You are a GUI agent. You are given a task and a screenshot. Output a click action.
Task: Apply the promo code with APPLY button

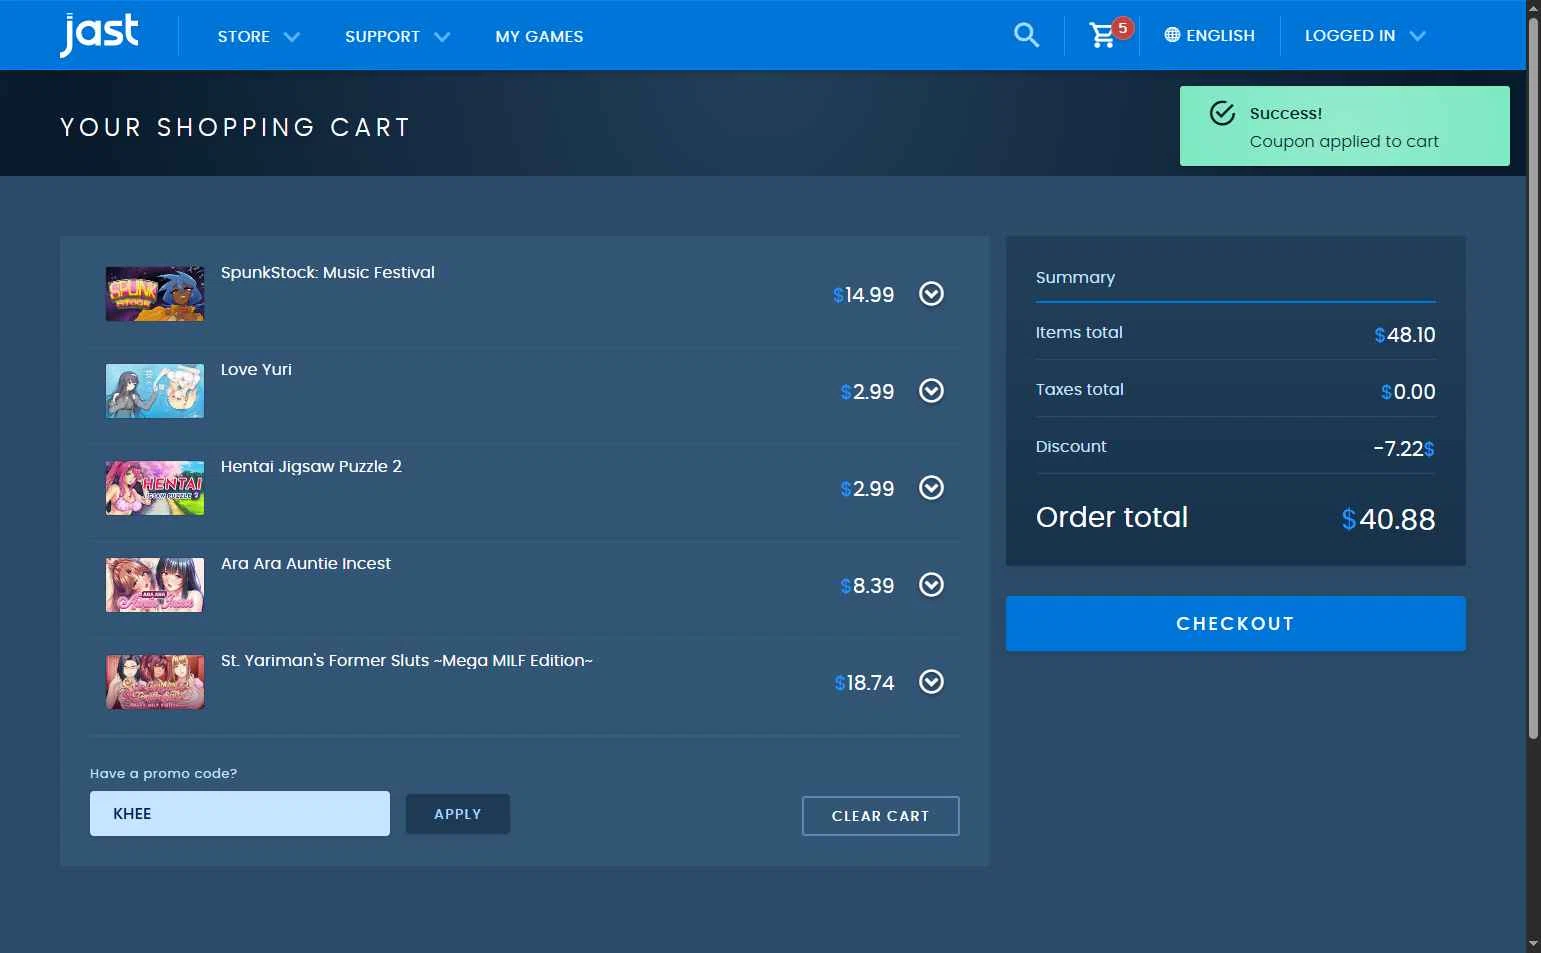458,814
